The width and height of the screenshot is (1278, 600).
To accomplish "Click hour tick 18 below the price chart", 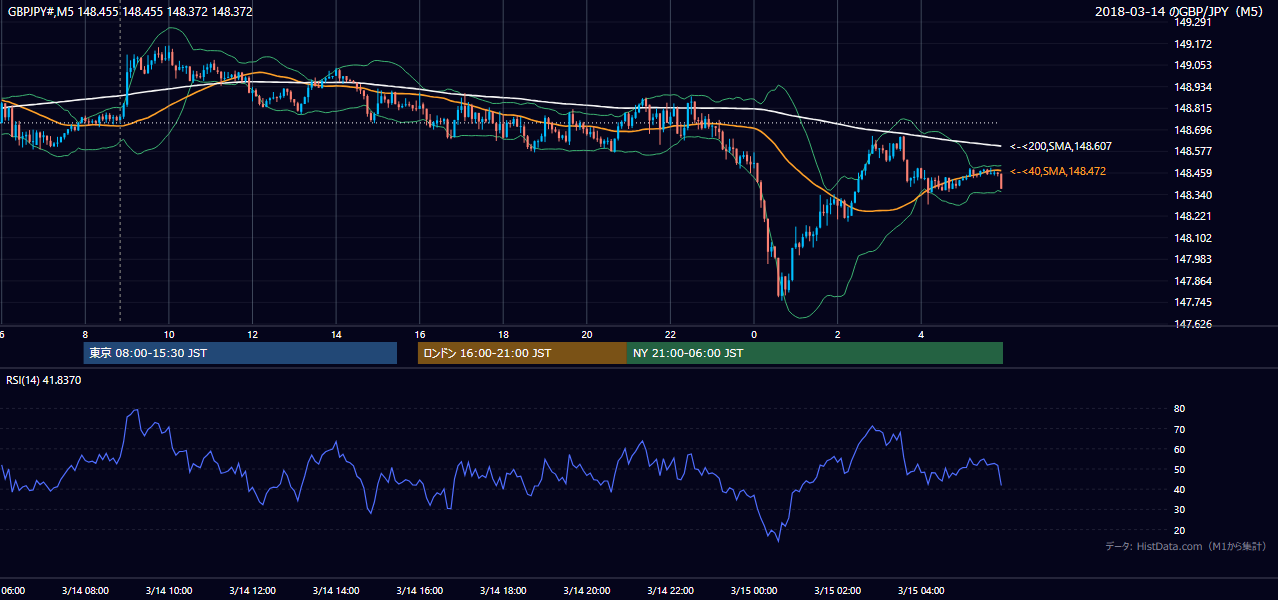I will (x=504, y=335).
